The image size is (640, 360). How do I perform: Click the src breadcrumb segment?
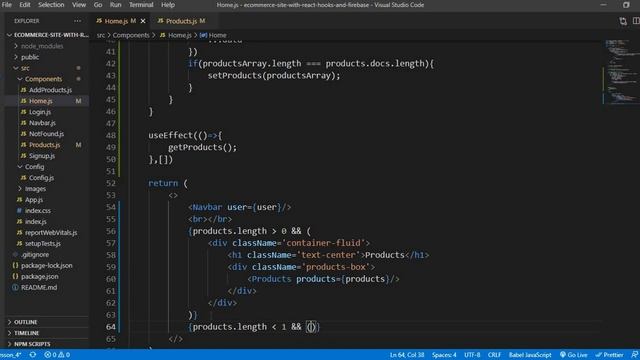point(101,36)
